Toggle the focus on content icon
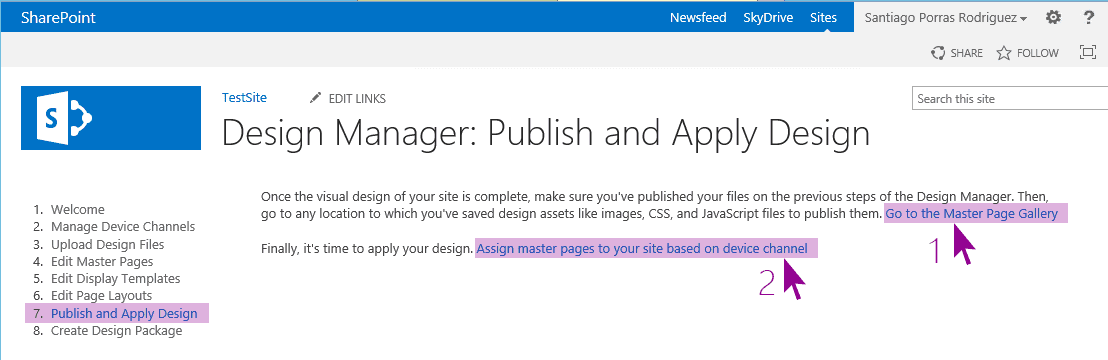This screenshot has height=360, width=1108. pos(1088,52)
